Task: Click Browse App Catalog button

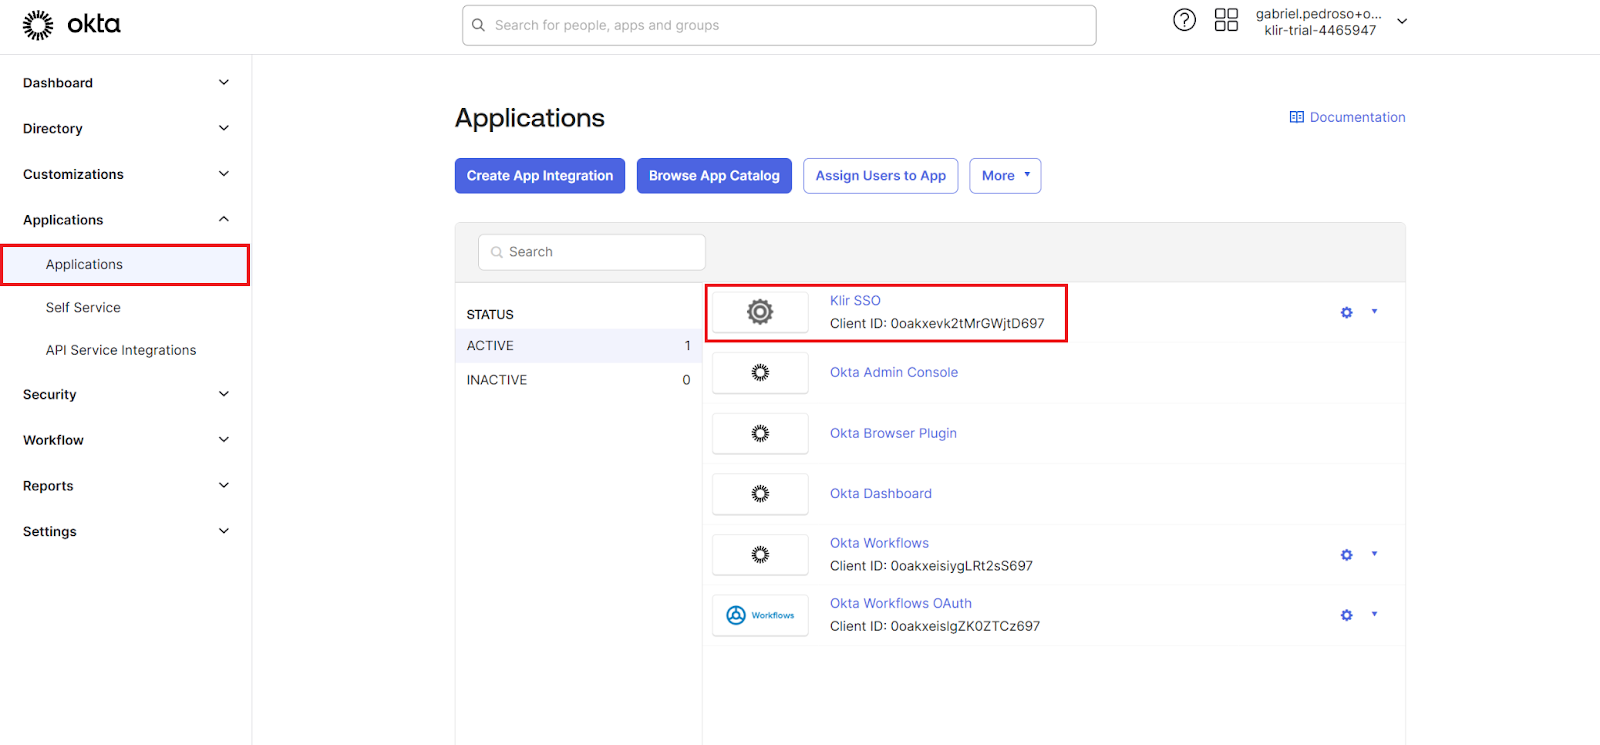Action: click(x=714, y=176)
